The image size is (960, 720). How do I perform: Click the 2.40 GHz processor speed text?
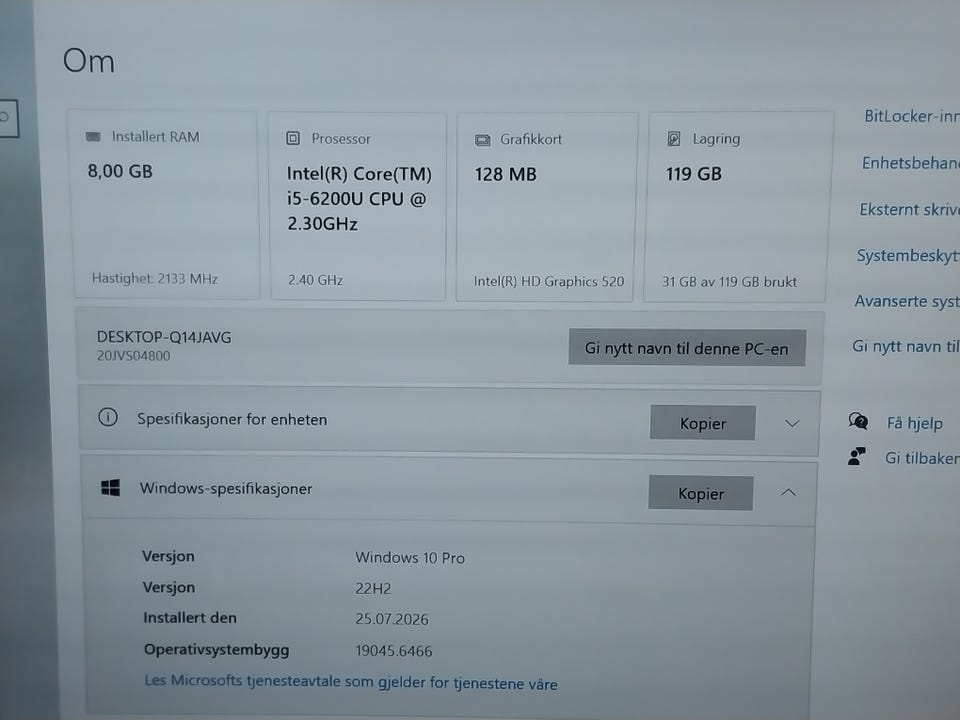[315, 280]
